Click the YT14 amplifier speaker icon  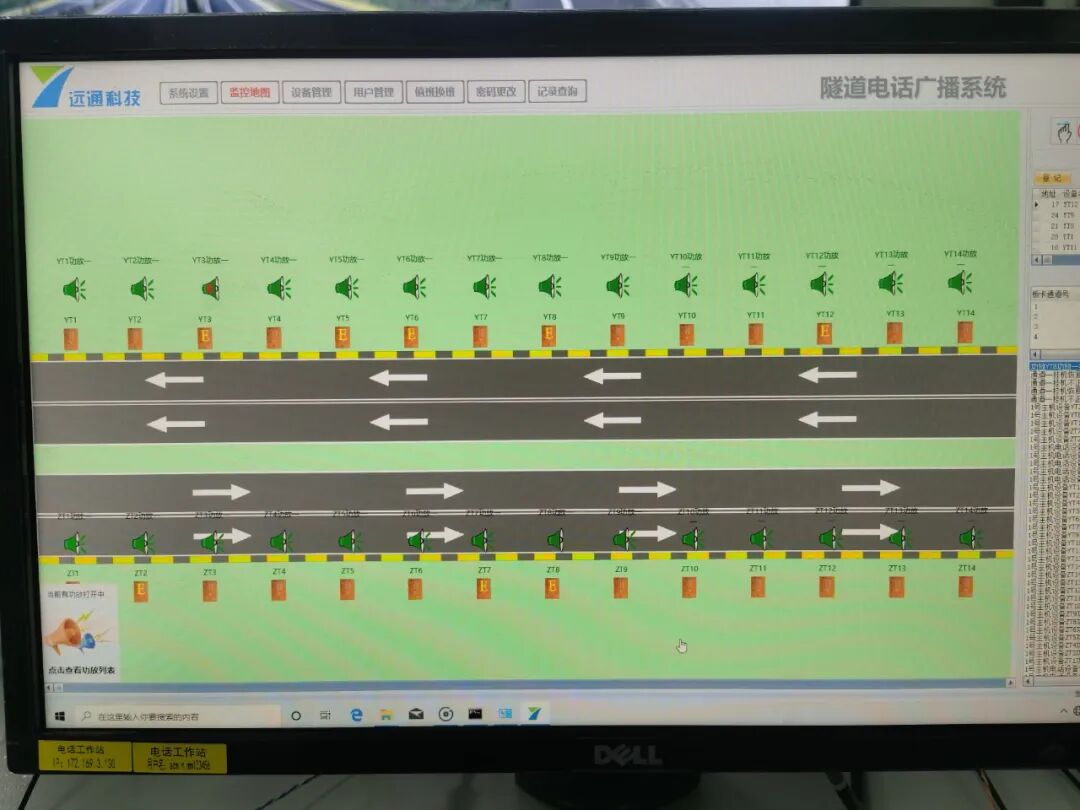[x=959, y=281]
